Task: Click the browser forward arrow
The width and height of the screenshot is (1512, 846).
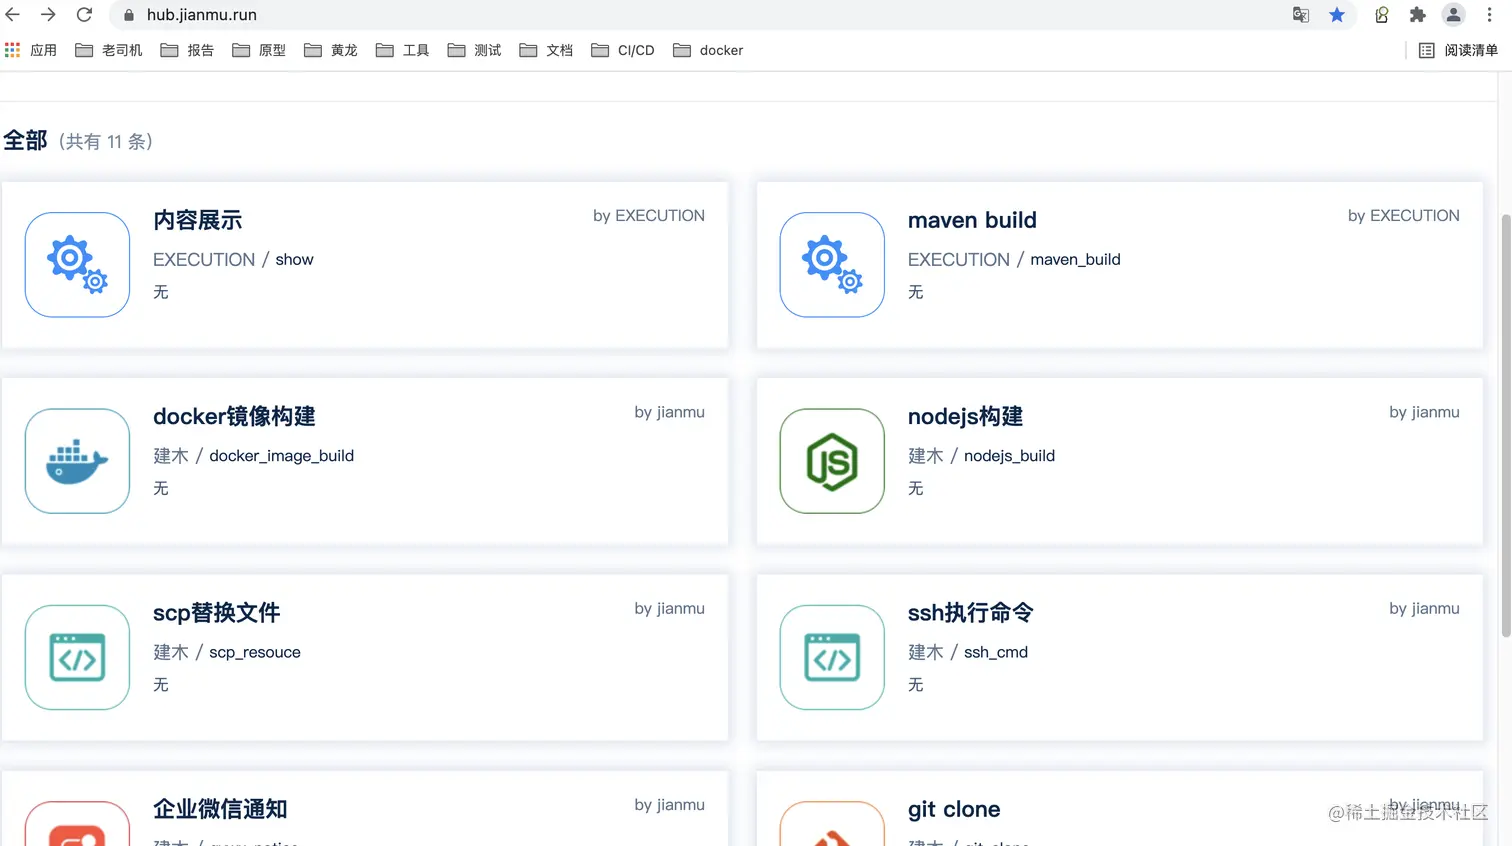Action: point(48,15)
